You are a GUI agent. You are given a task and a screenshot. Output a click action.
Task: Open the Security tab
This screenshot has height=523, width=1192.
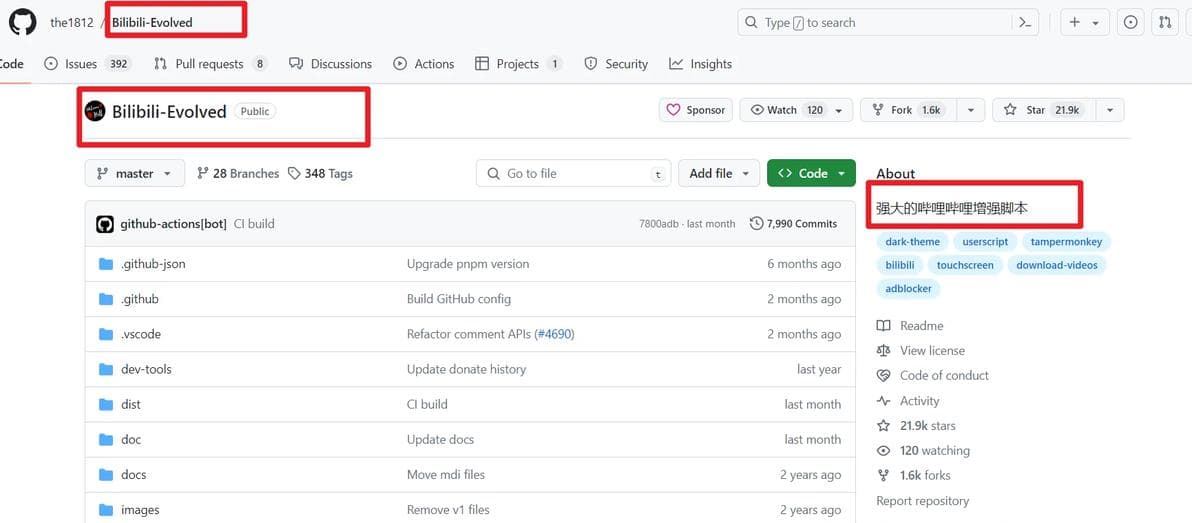click(616, 64)
